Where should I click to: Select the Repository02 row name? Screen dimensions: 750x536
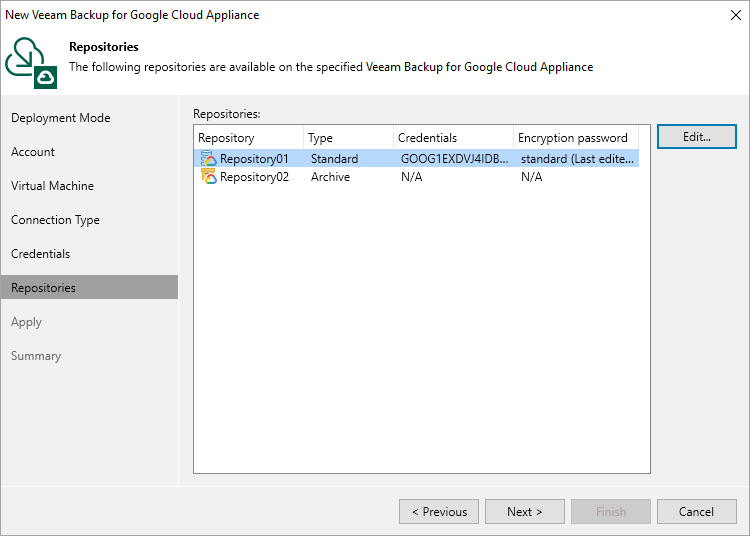point(254,177)
